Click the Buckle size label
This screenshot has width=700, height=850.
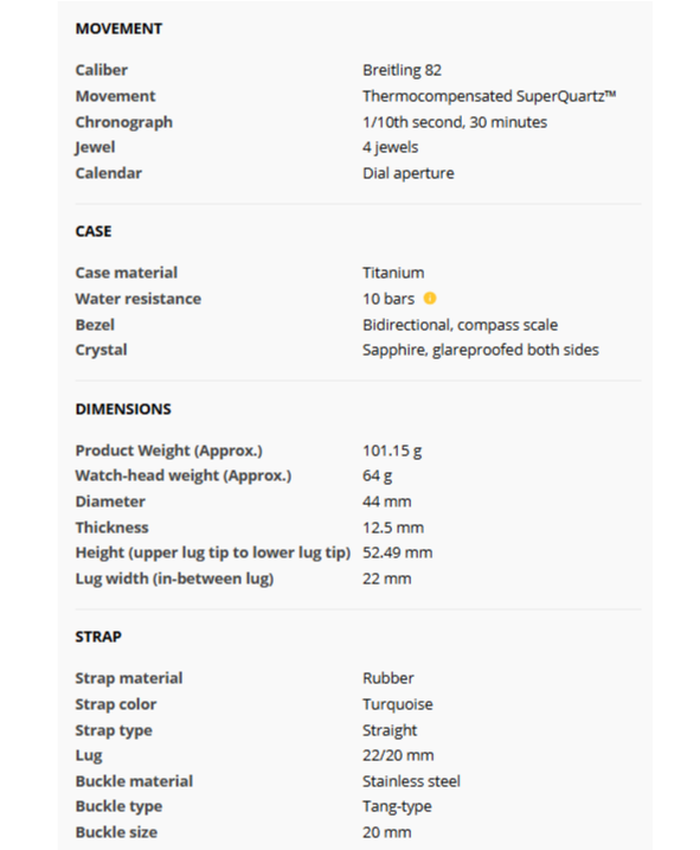pos(116,833)
